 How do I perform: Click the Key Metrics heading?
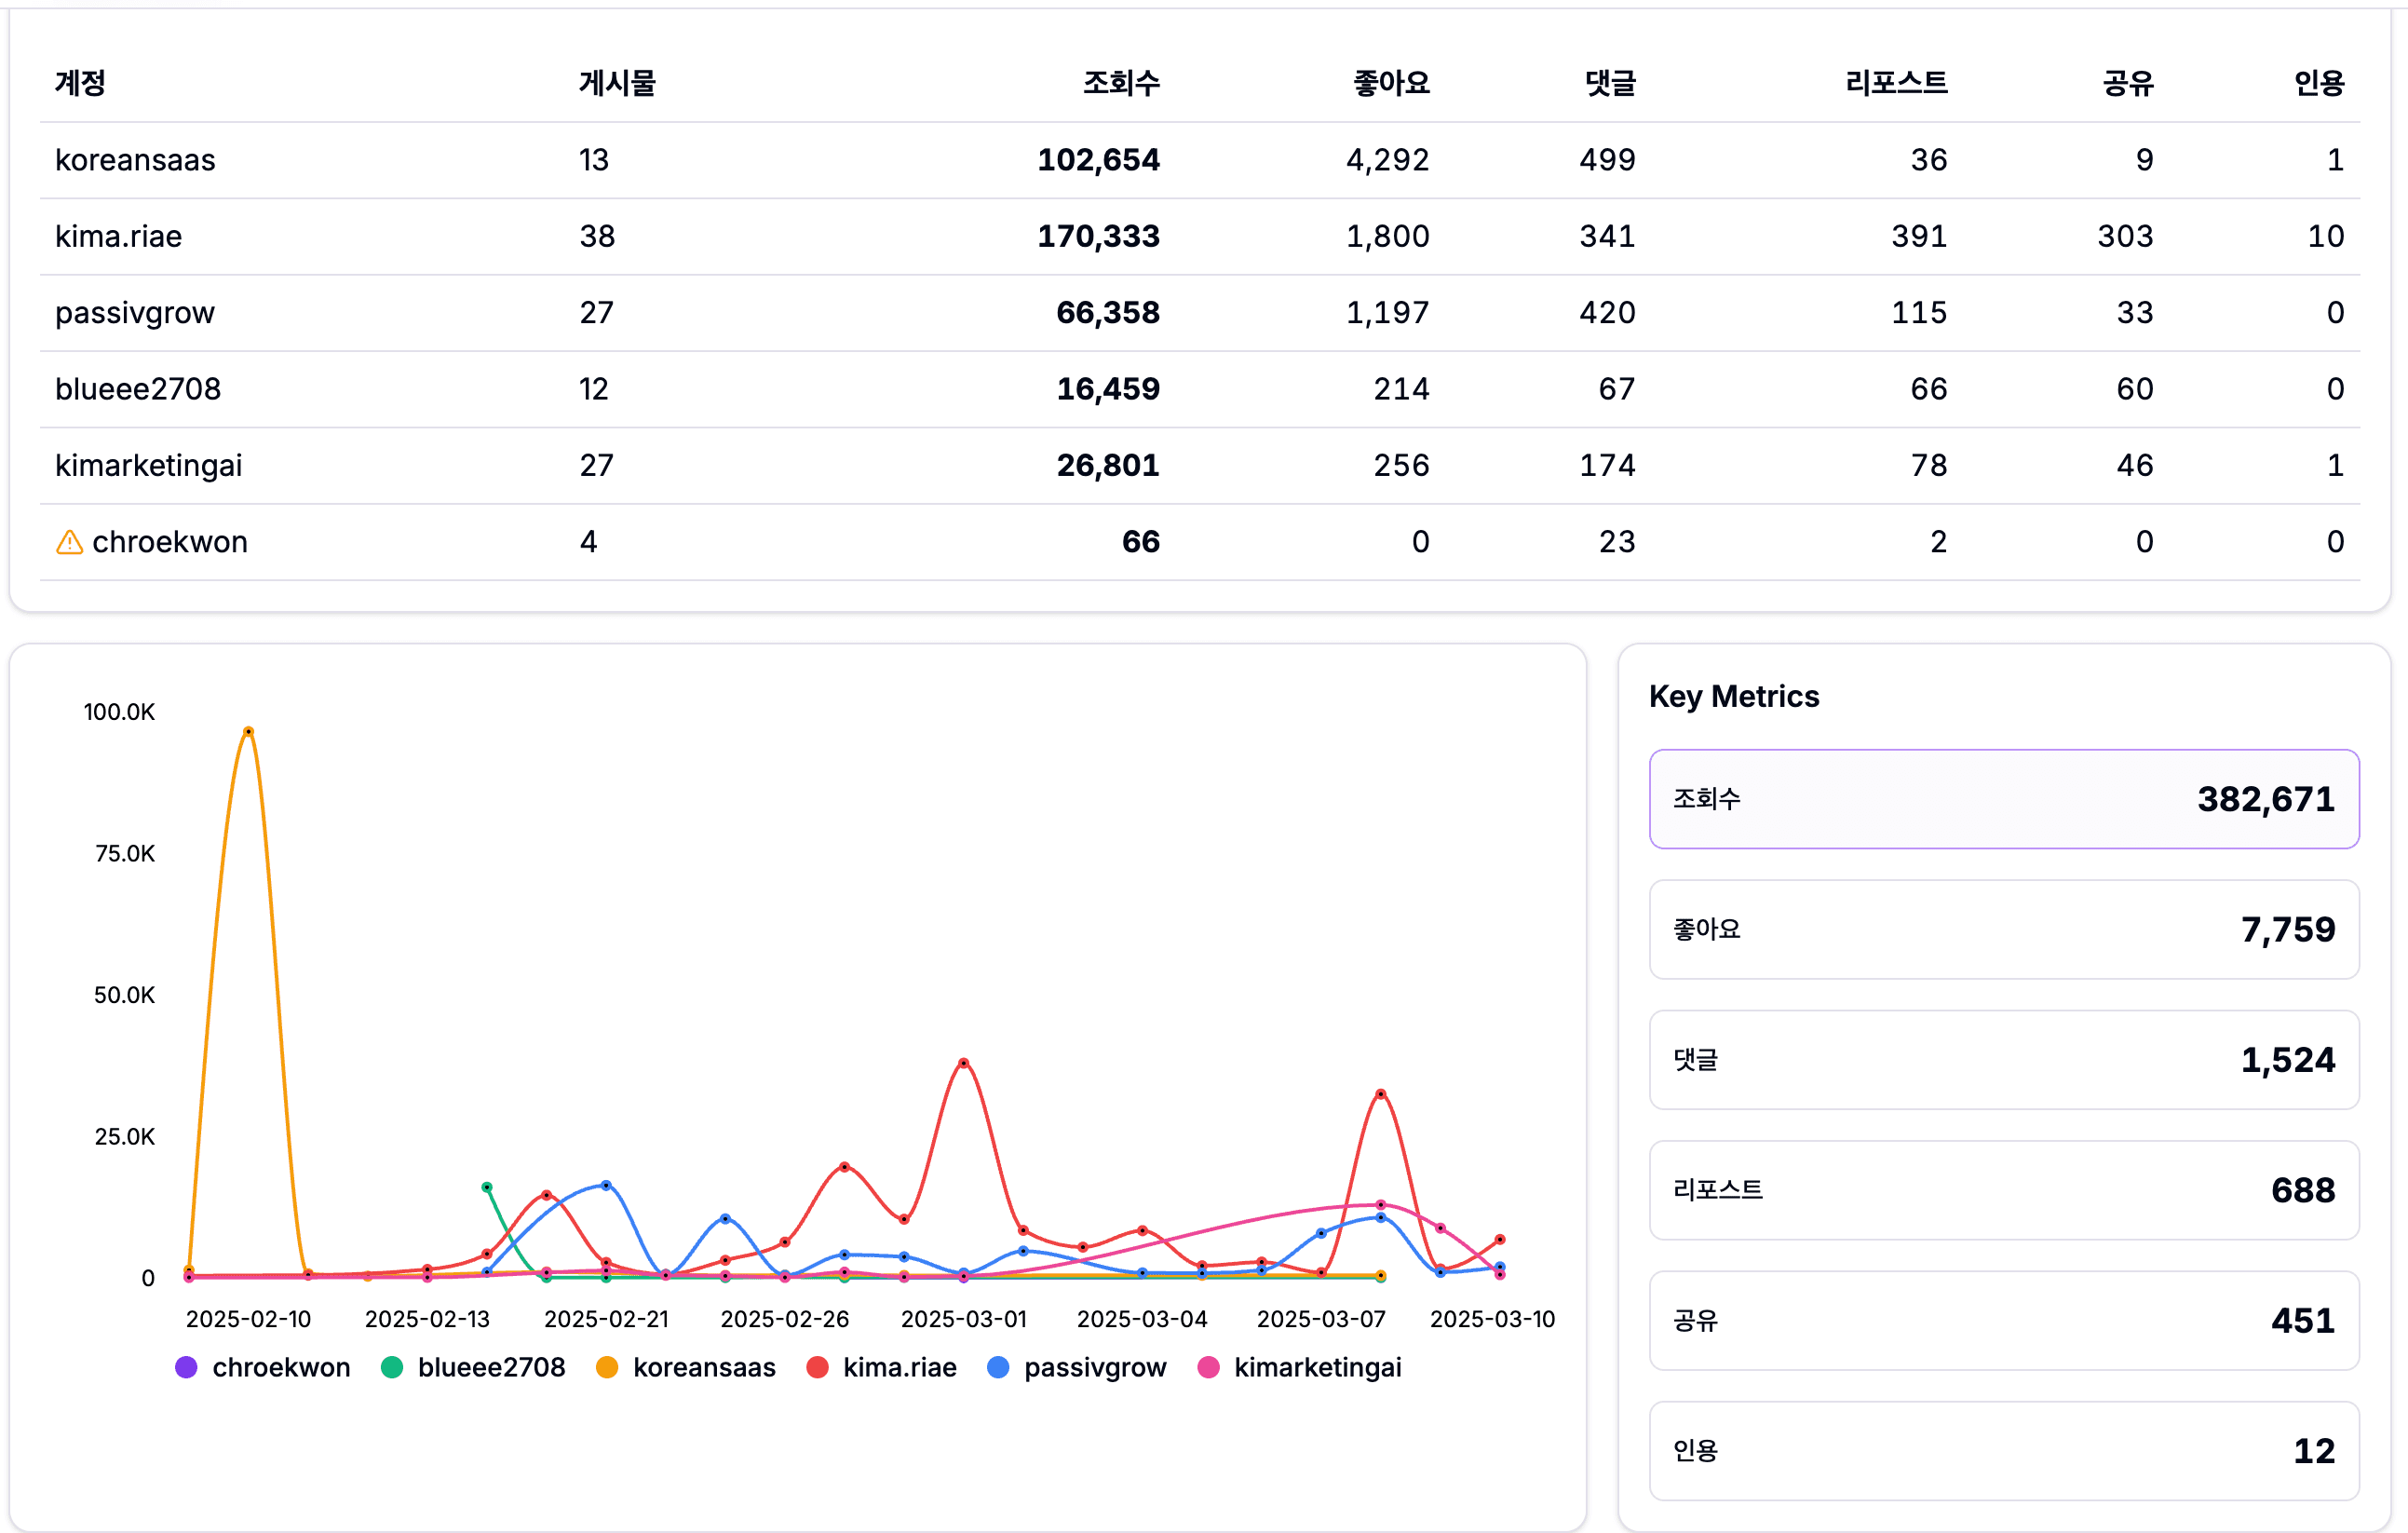pyautogui.click(x=1734, y=697)
